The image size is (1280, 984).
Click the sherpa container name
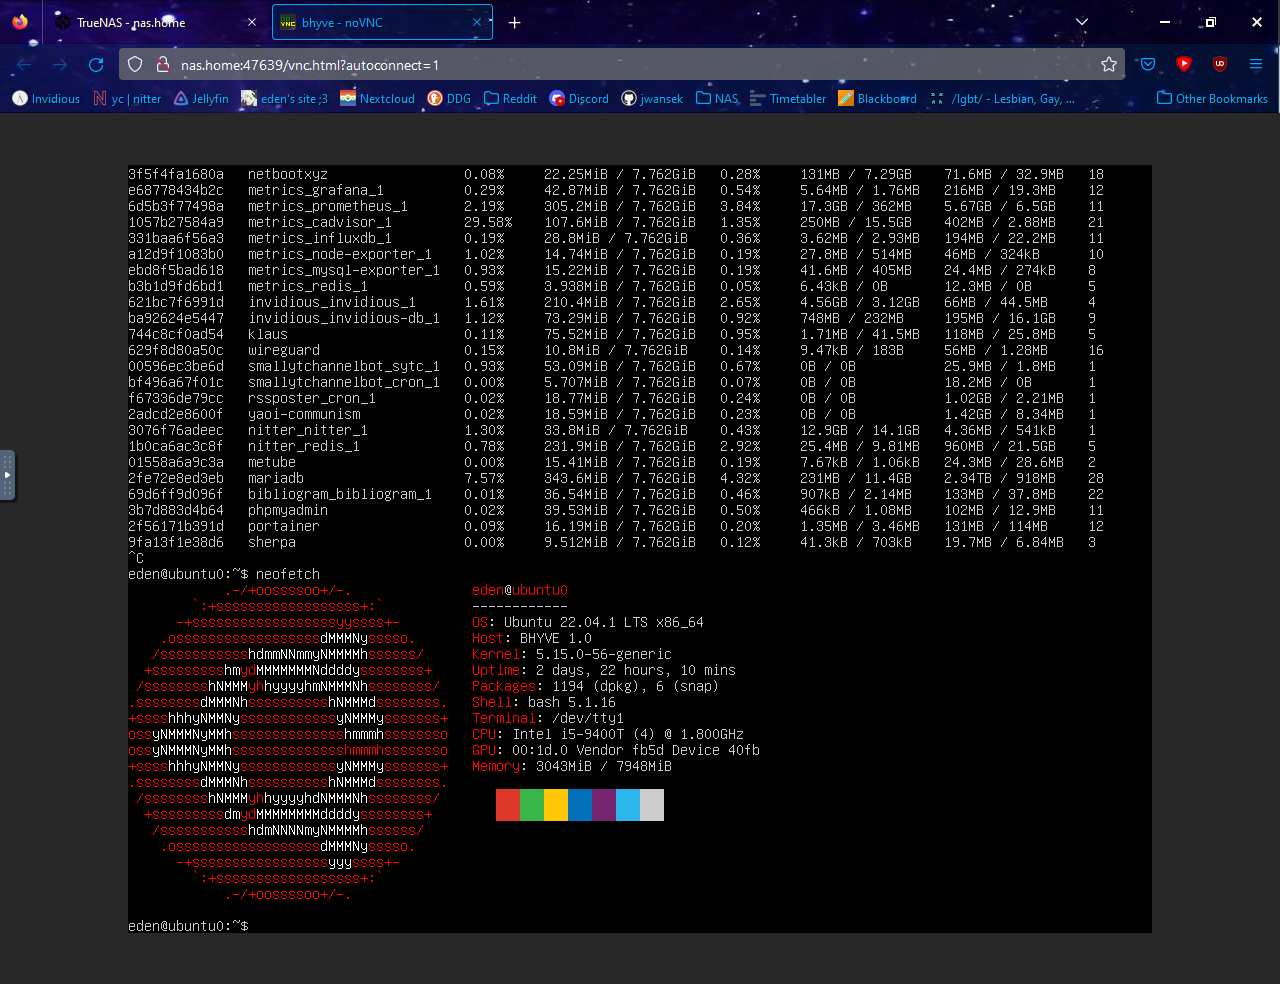pyautogui.click(x=272, y=542)
